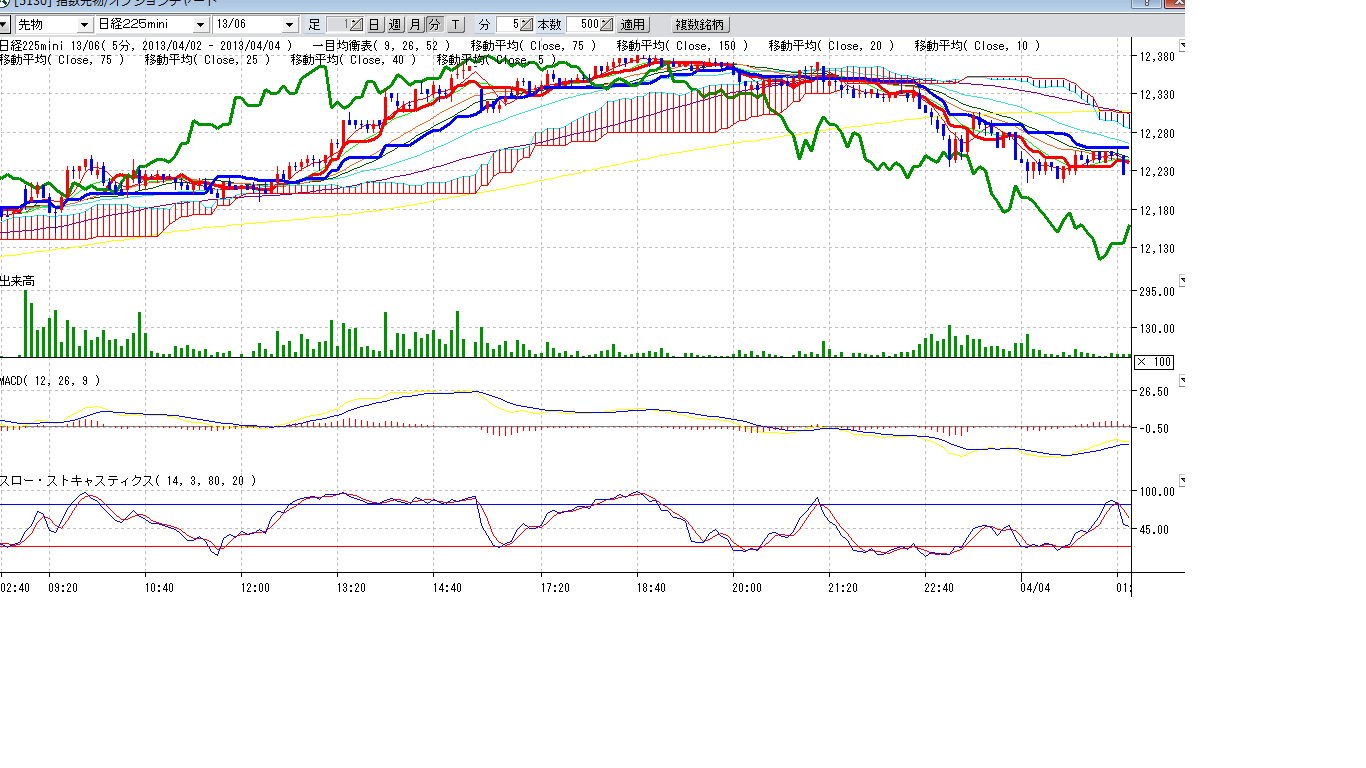Open the 先物 product type dropdown
The height and width of the screenshot is (768, 1366).
tap(84, 24)
